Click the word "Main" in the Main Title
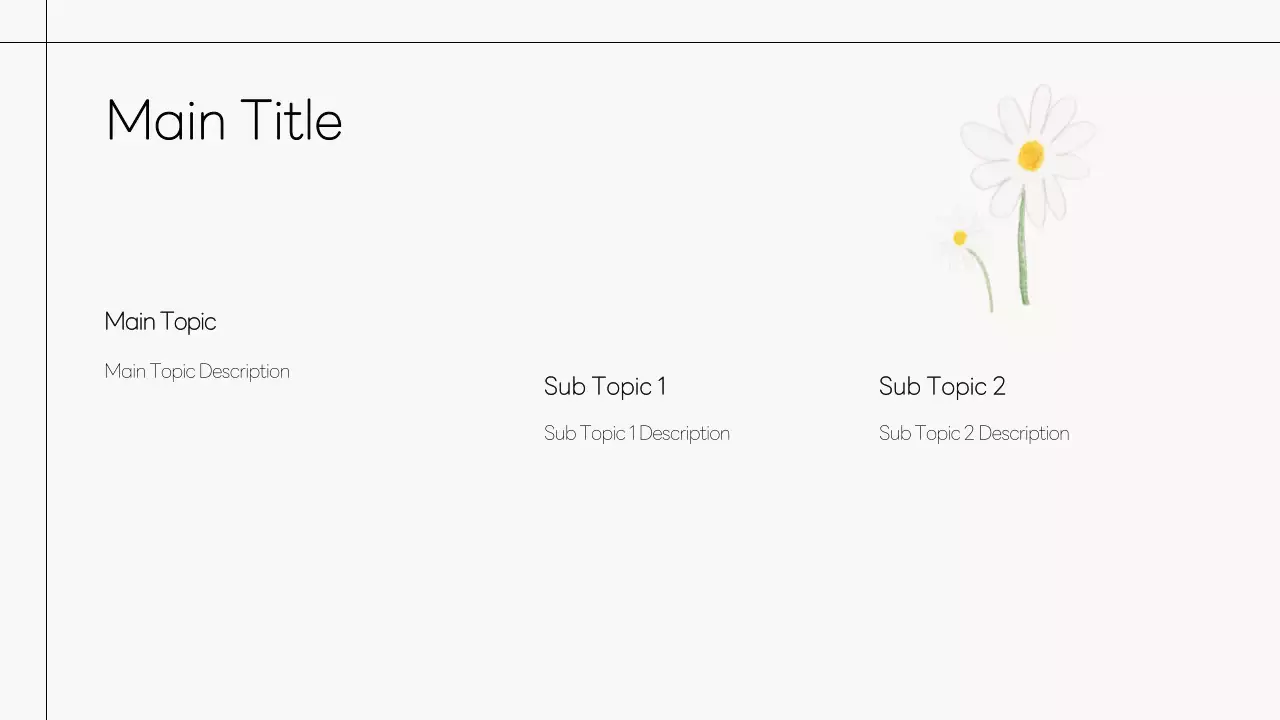The width and height of the screenshot is (1280, 720). [x=166, y=121]
